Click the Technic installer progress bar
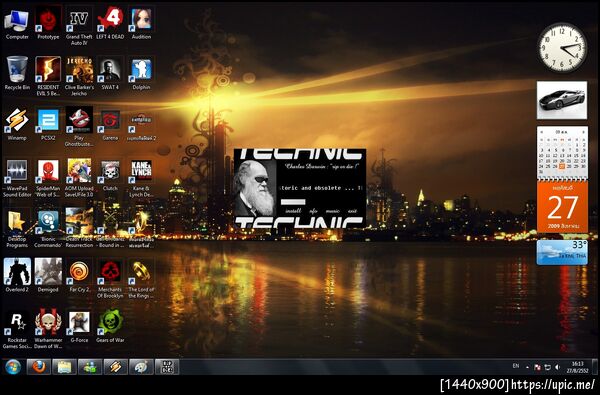 pos(293,202)
